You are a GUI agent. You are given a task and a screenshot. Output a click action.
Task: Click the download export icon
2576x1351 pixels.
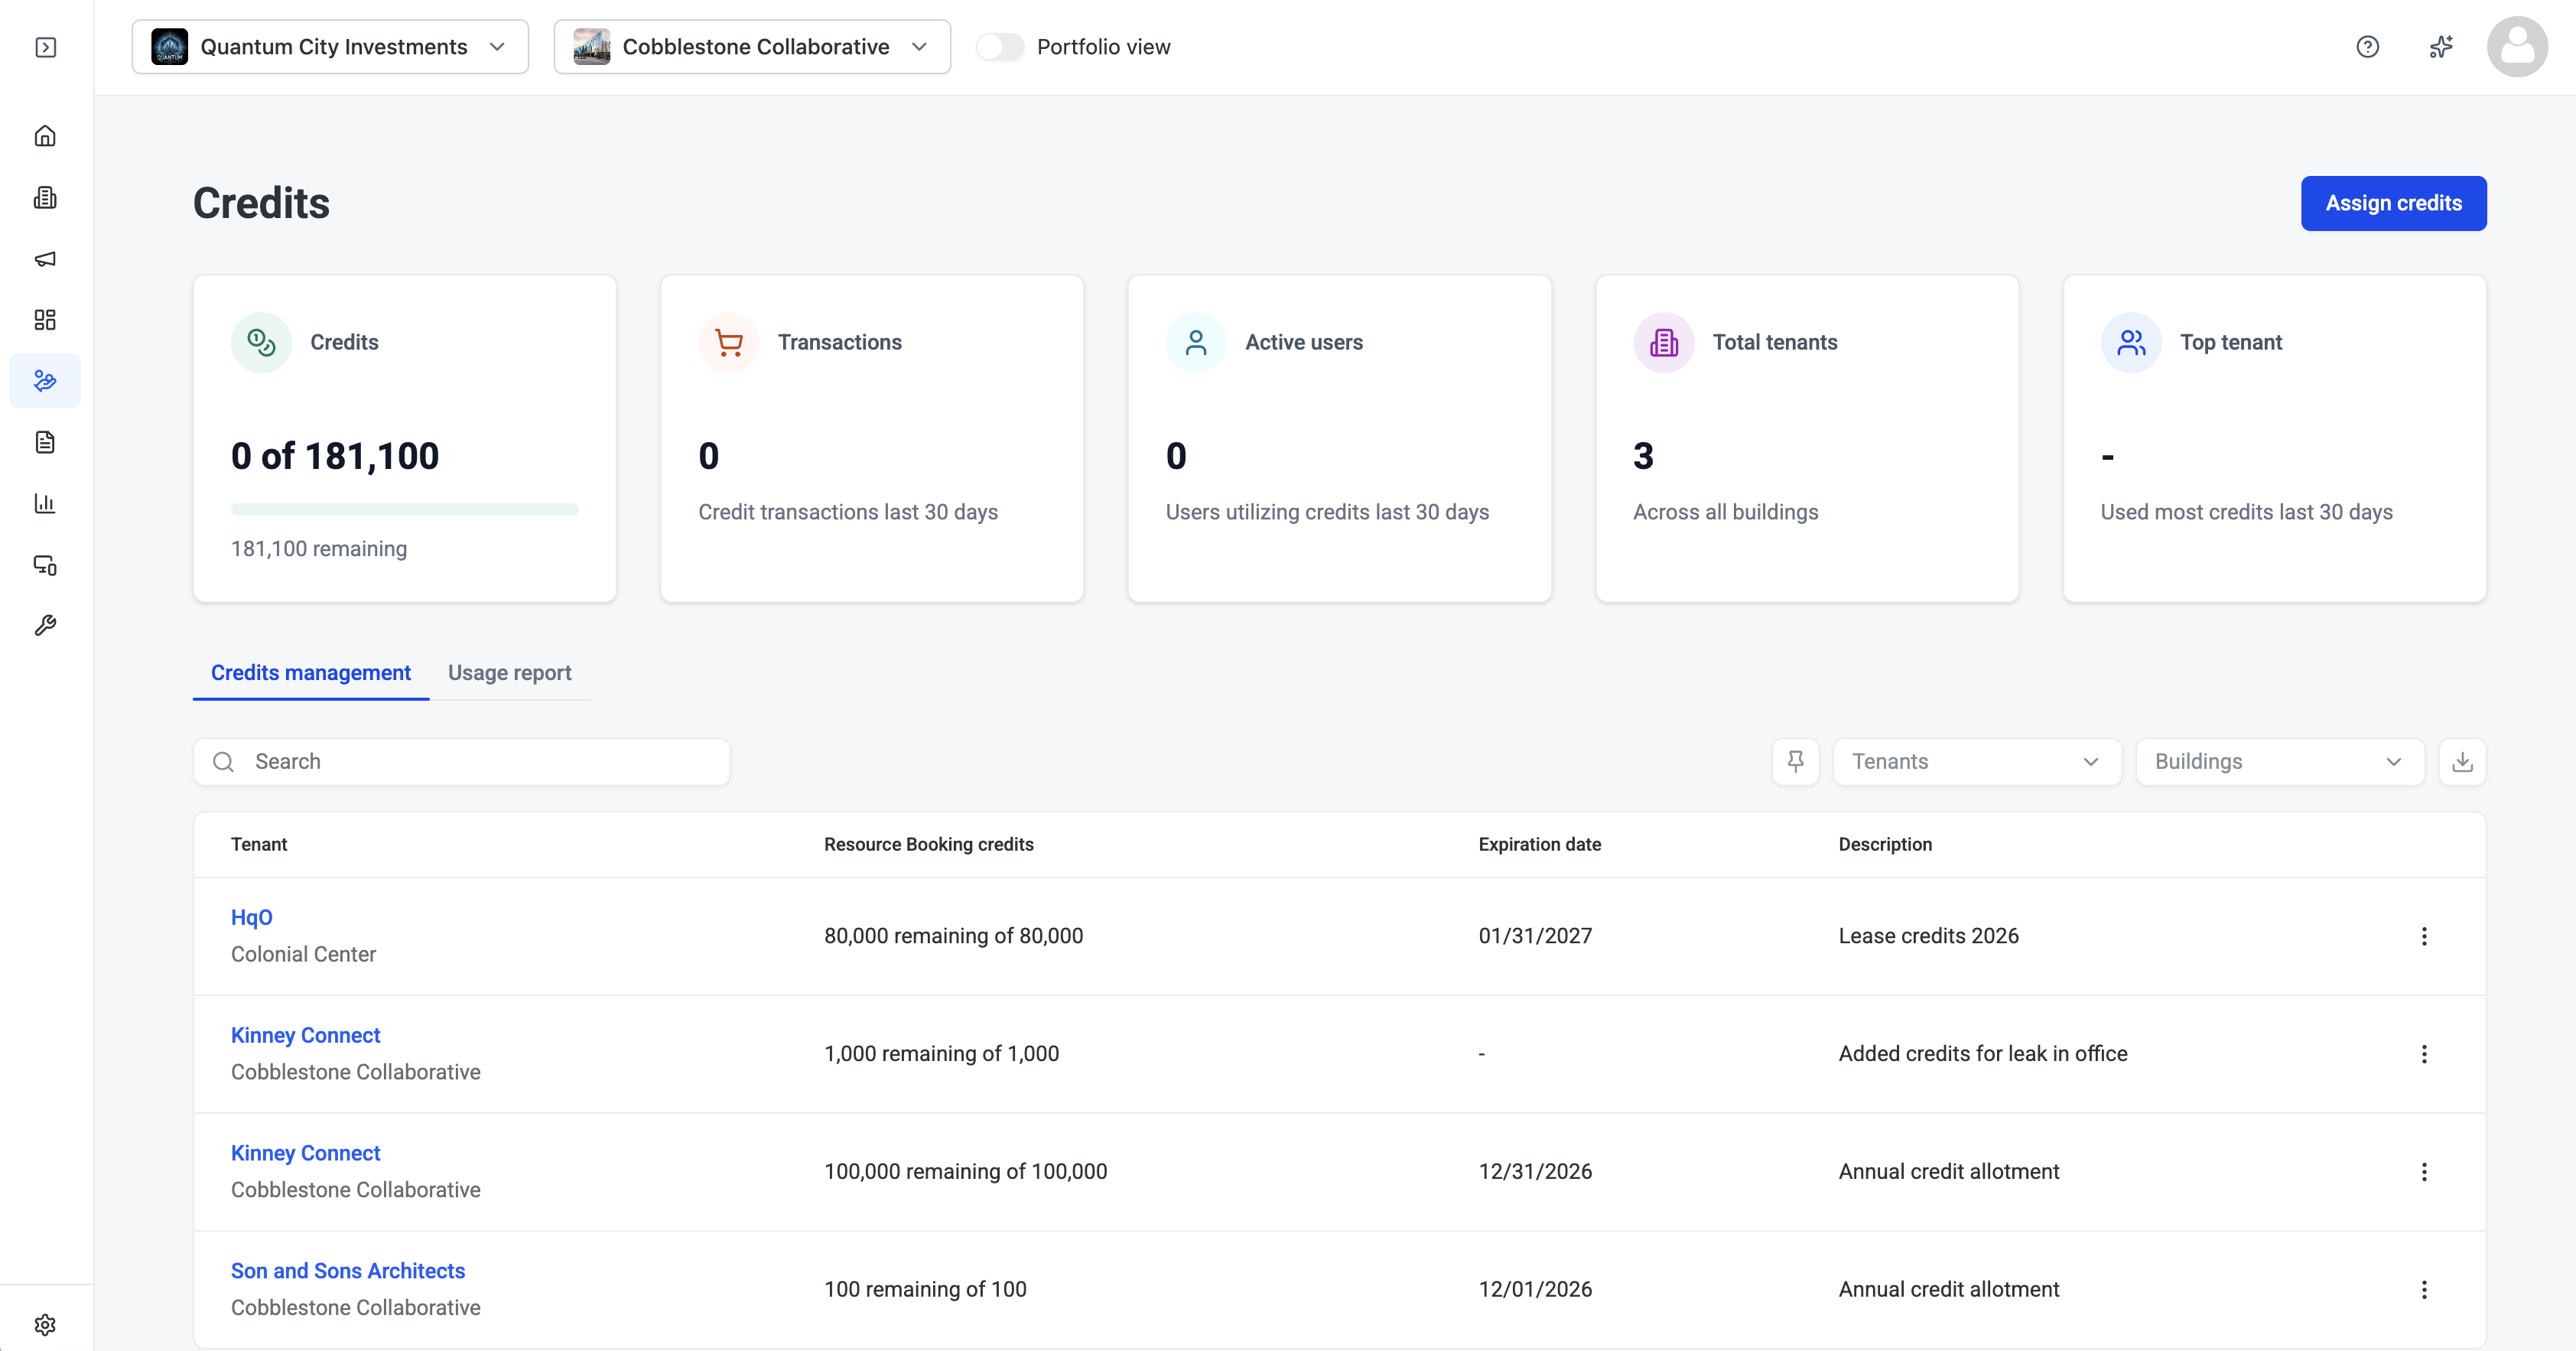point(2462,762)
